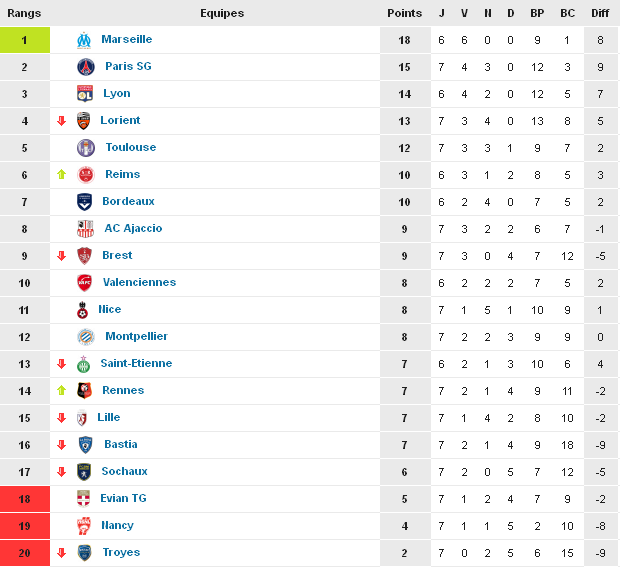Open the Saint-Etienne team link
620x569 pixels.
(136, 364)
